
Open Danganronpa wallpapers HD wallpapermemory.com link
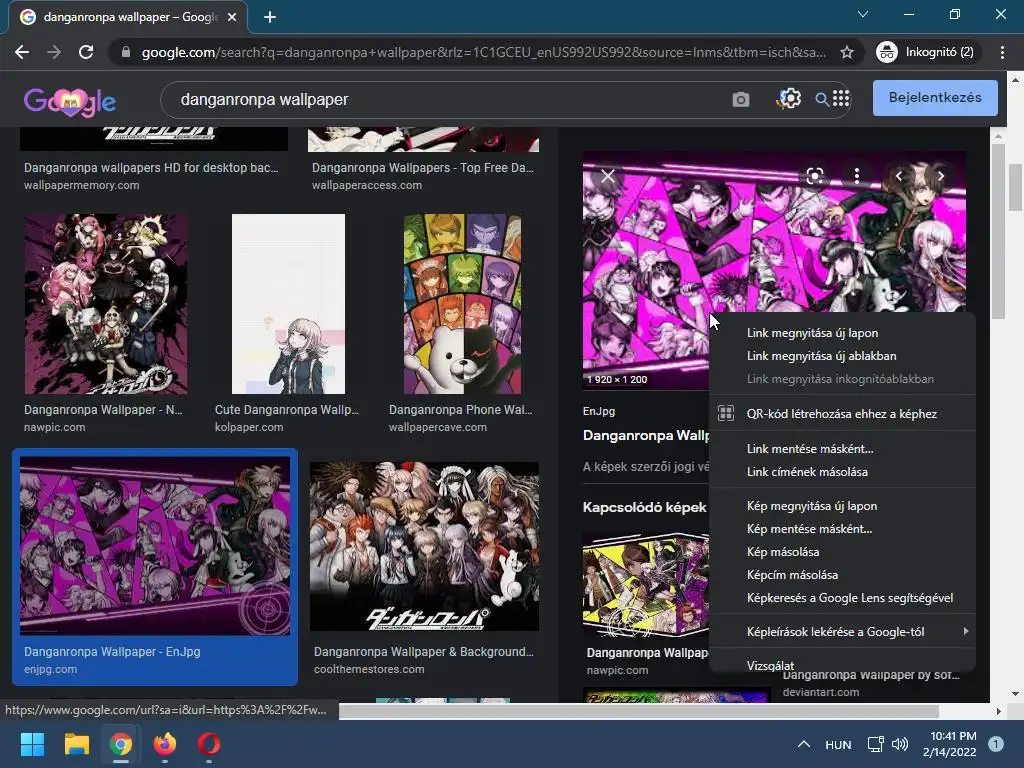pos(151,168)
